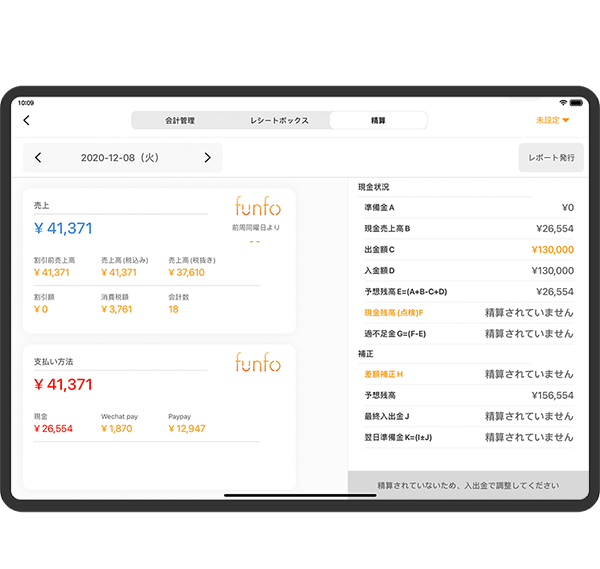Click the 10:09 clock in status bar
Viewport: 600px width, 569px height.
pos(26,103)
